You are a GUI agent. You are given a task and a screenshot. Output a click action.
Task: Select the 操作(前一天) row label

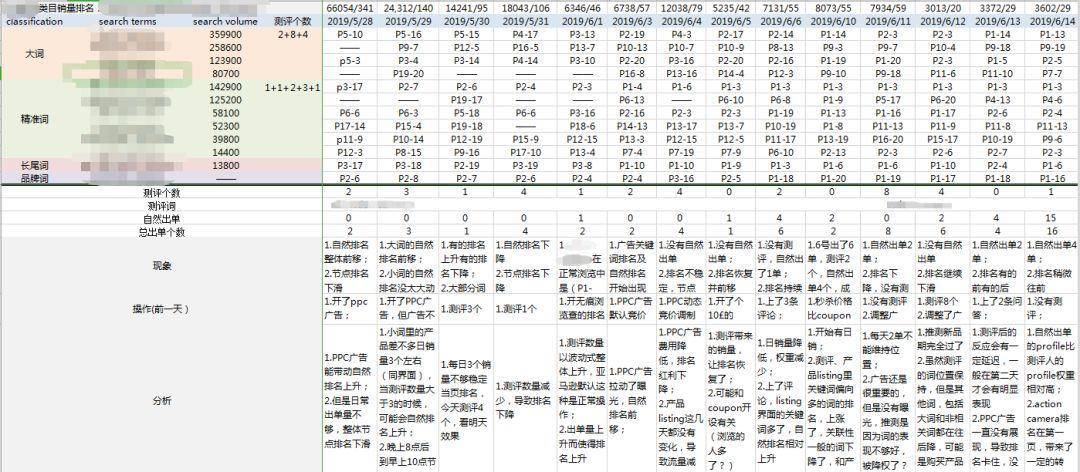[x=162, y=308]
